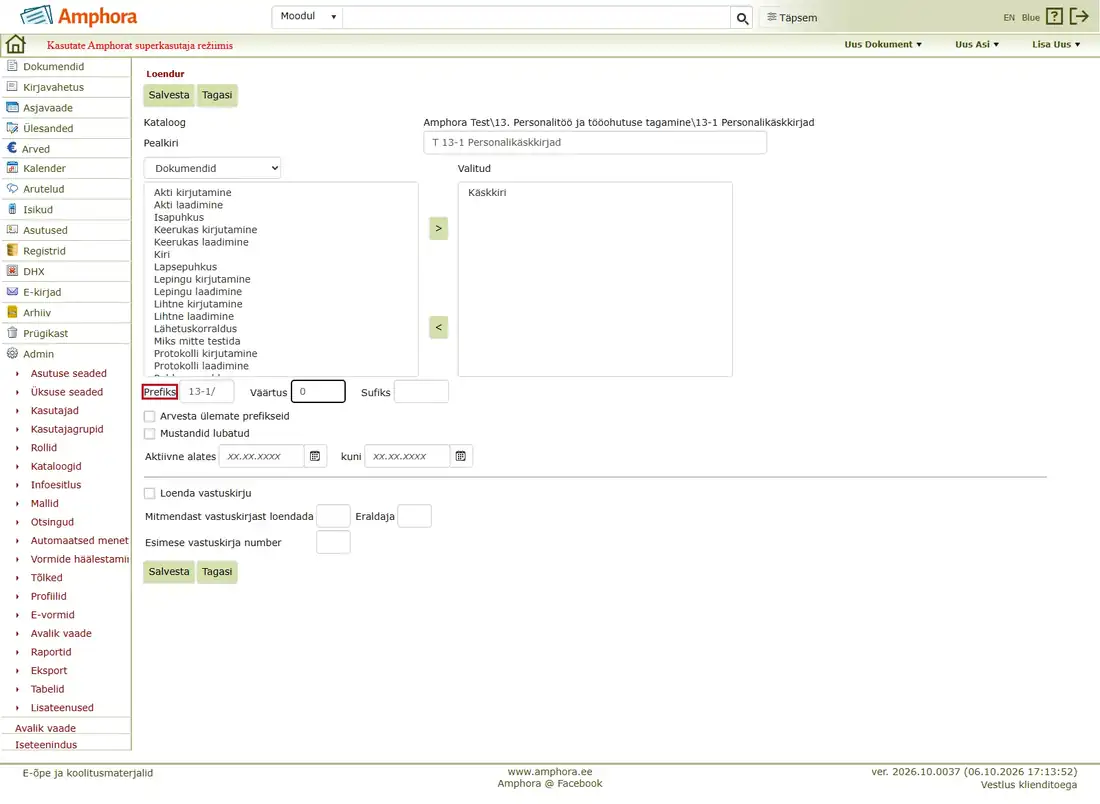Open the Isikud sidebar icon
Image resolution: width=1100 pixels, height=804 pixels.
[12, 209]
